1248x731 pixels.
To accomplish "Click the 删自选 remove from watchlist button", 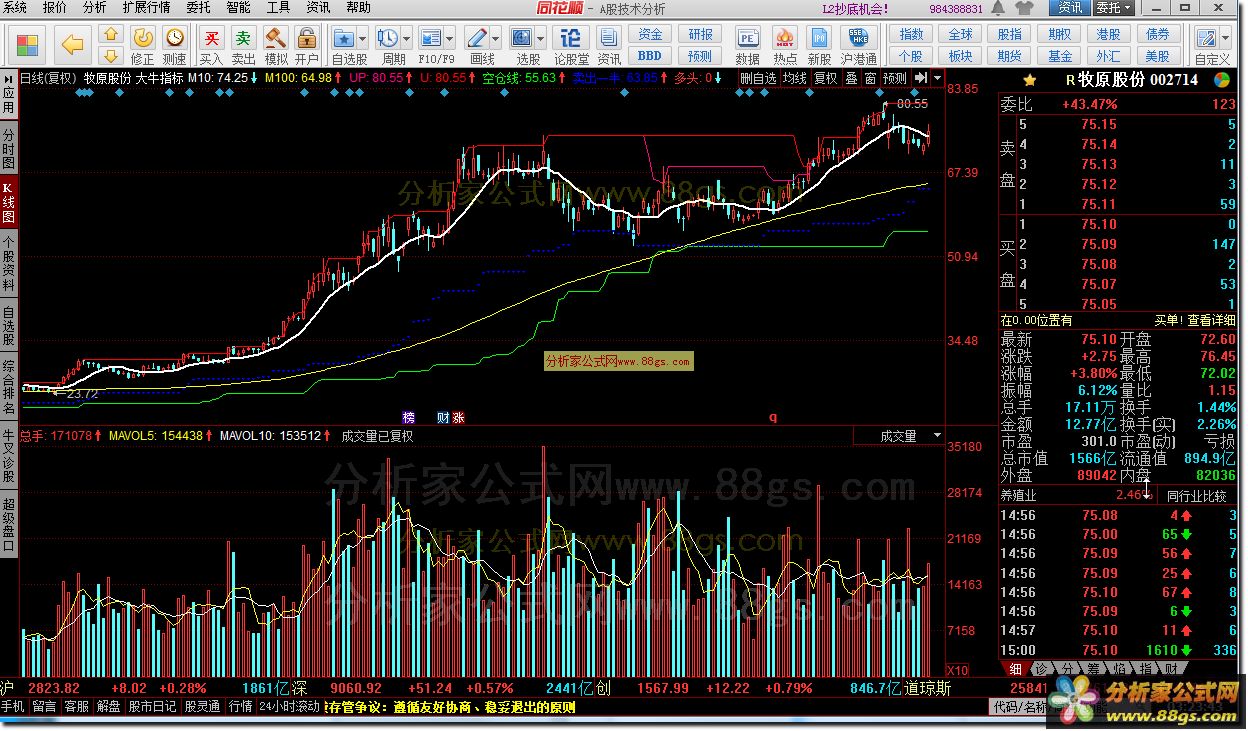I will click(x=758, y=78).
